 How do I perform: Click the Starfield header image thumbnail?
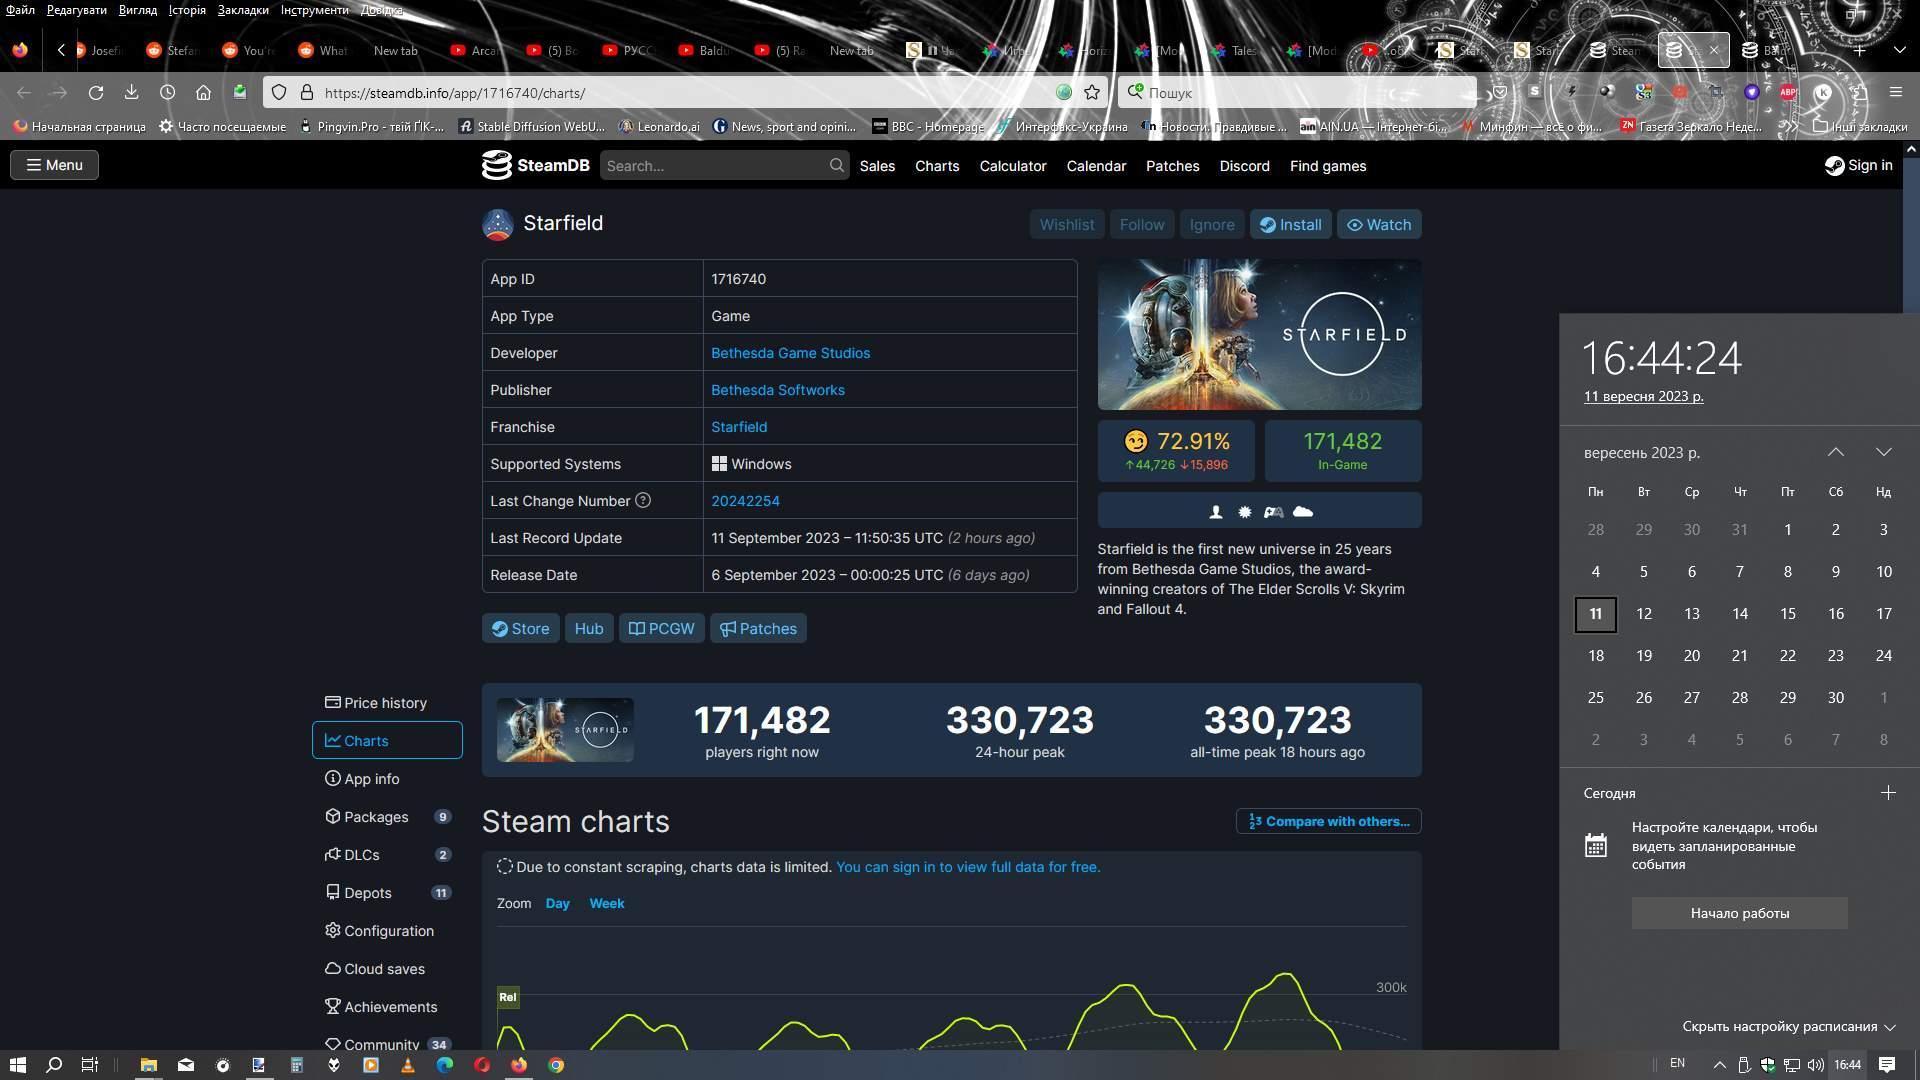click(x=1259, y=334)
